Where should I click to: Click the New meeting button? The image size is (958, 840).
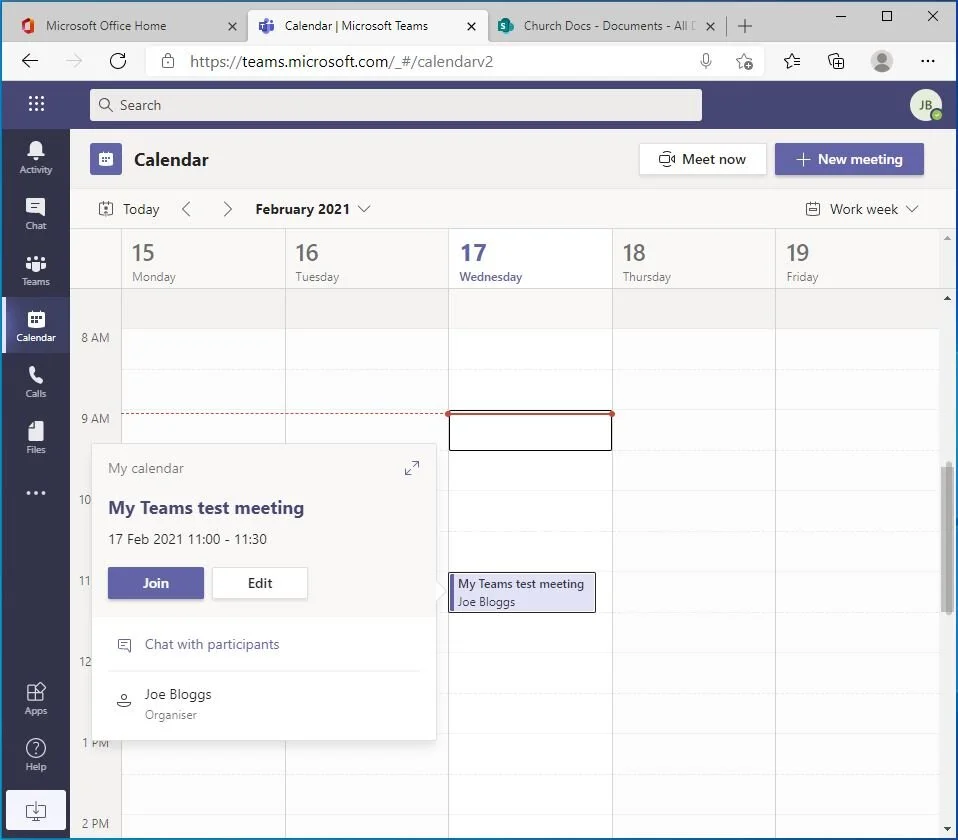pyautogui.click(x=849, y=159)
